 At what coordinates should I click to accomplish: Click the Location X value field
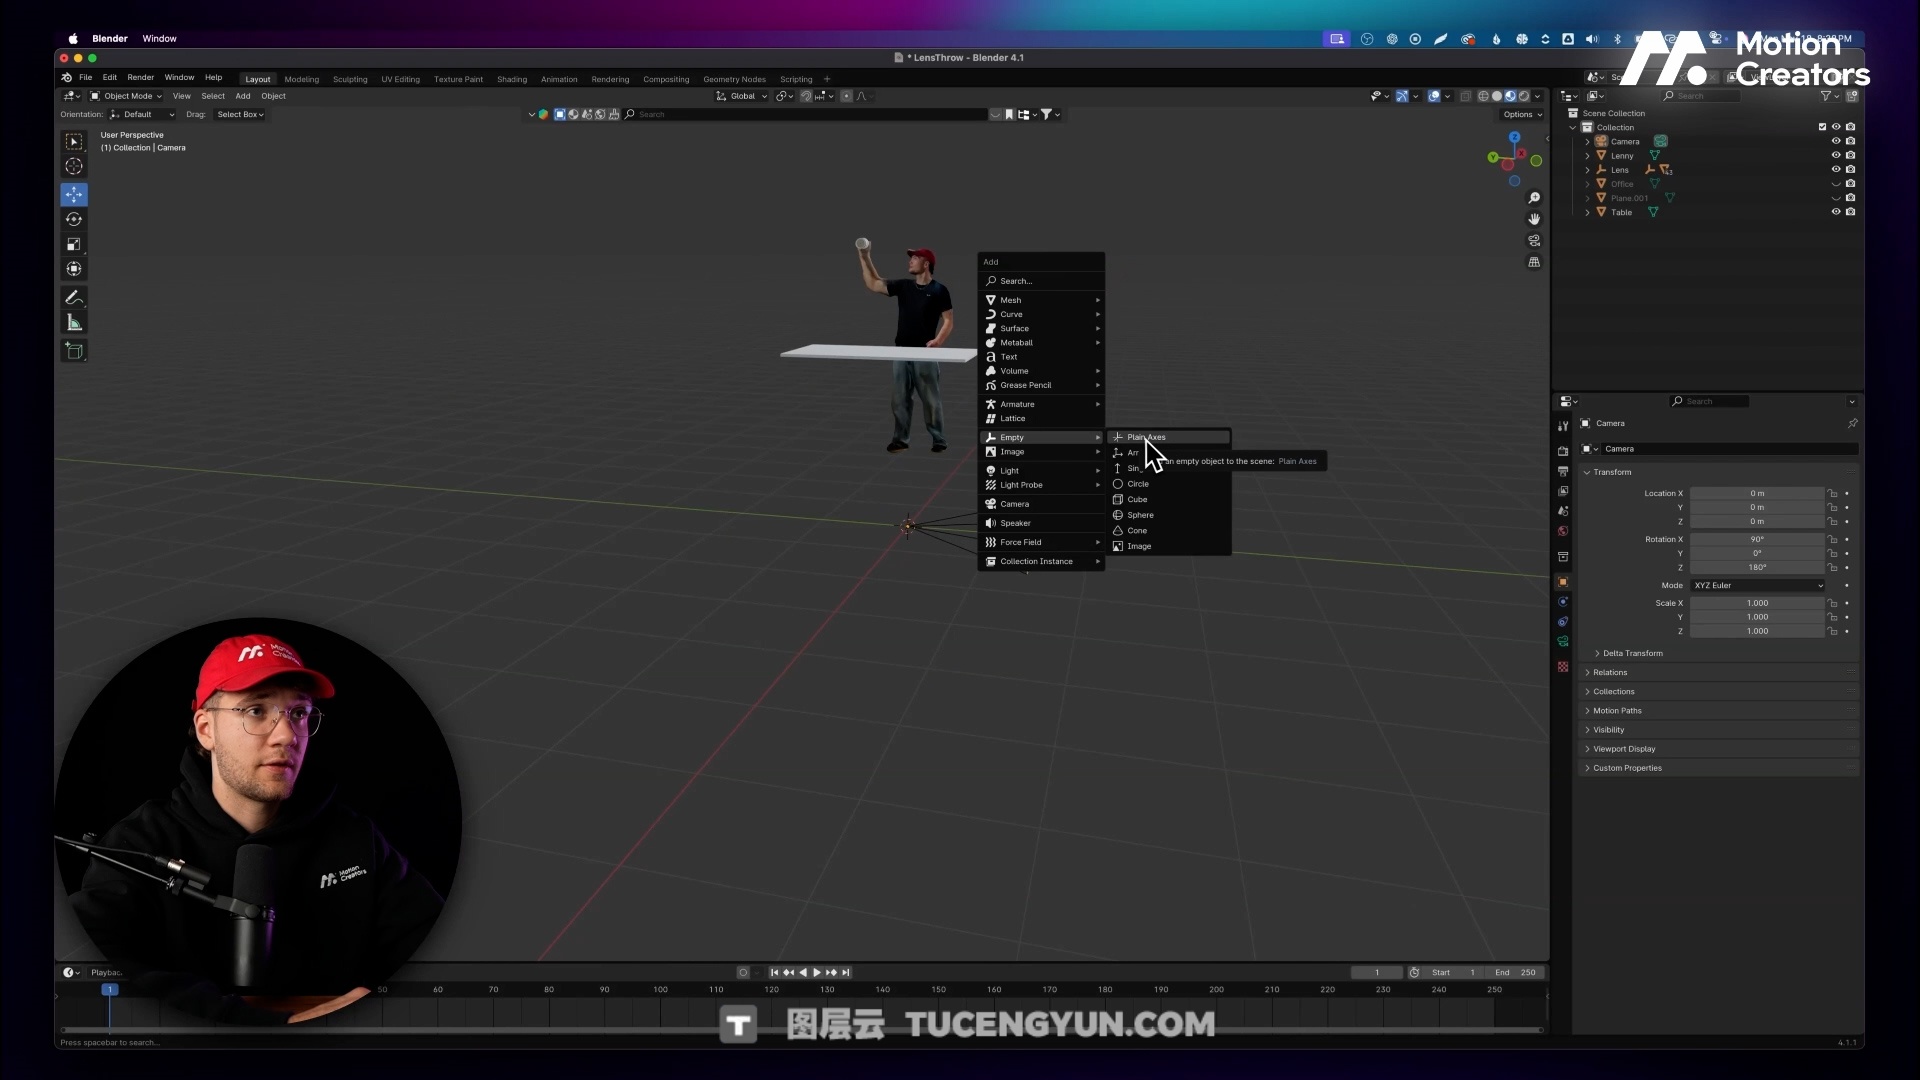click(1757, 493)
